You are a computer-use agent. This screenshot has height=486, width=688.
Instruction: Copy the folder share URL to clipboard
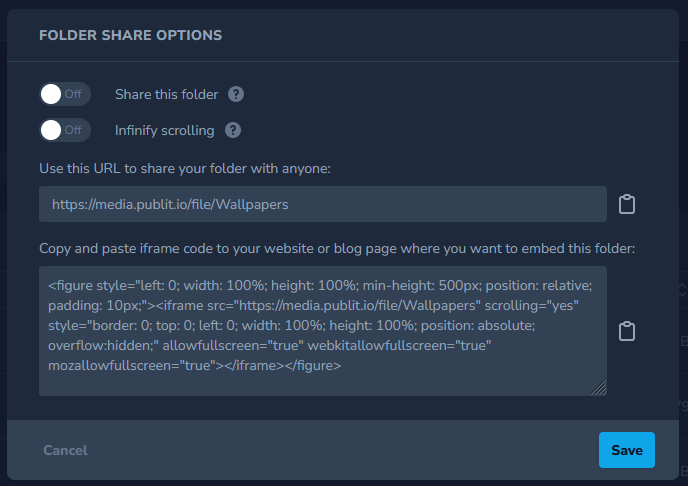point(627,204)
